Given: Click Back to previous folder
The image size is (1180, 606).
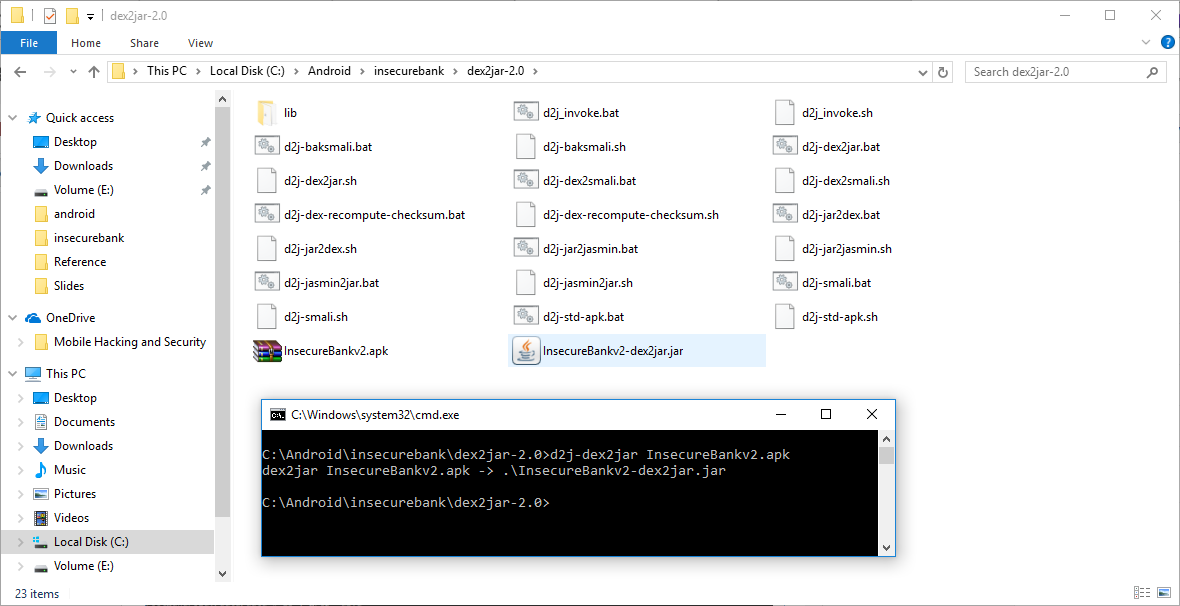Looking at the screenshot, I should click(x=20, y=71).
